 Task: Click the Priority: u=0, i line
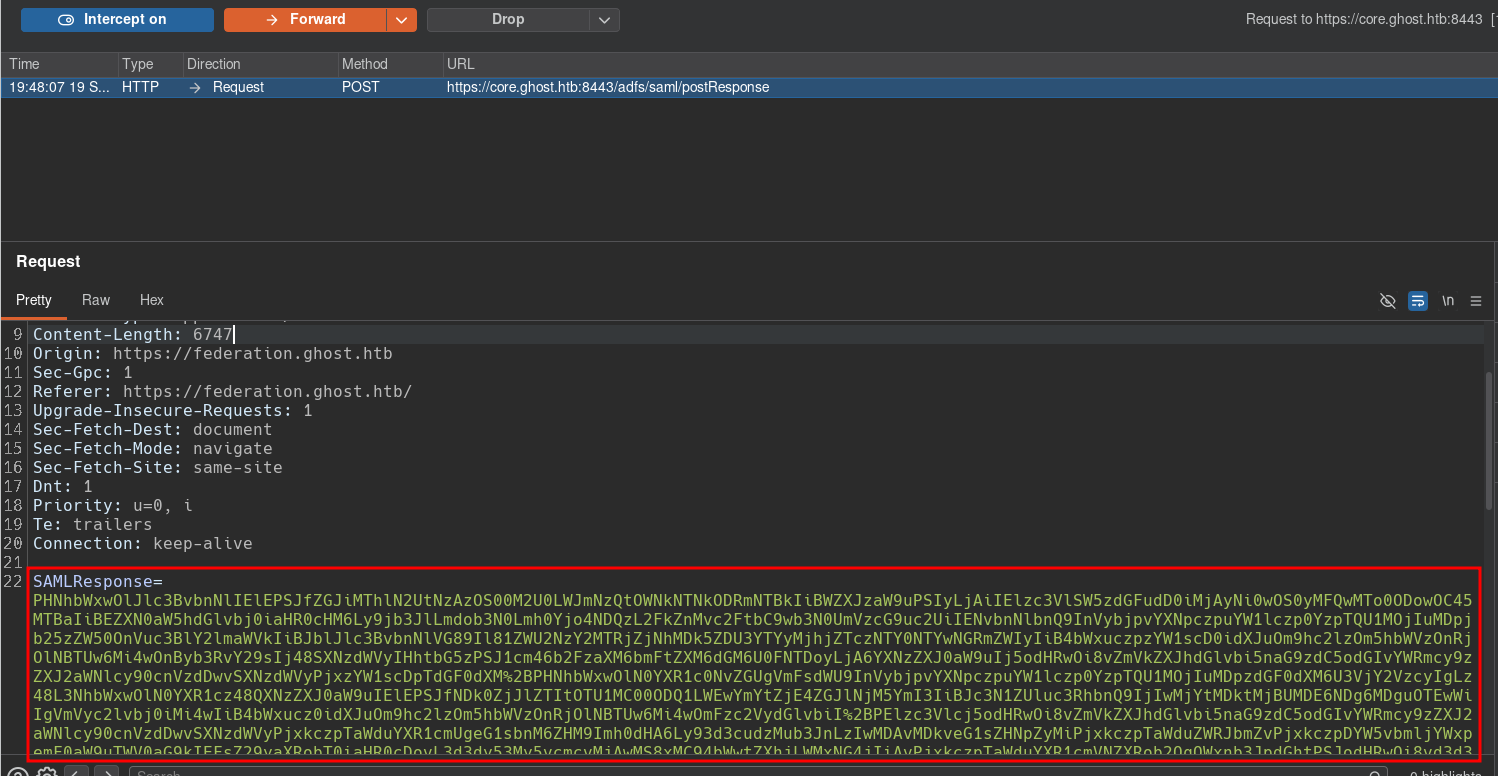(113, 506)
